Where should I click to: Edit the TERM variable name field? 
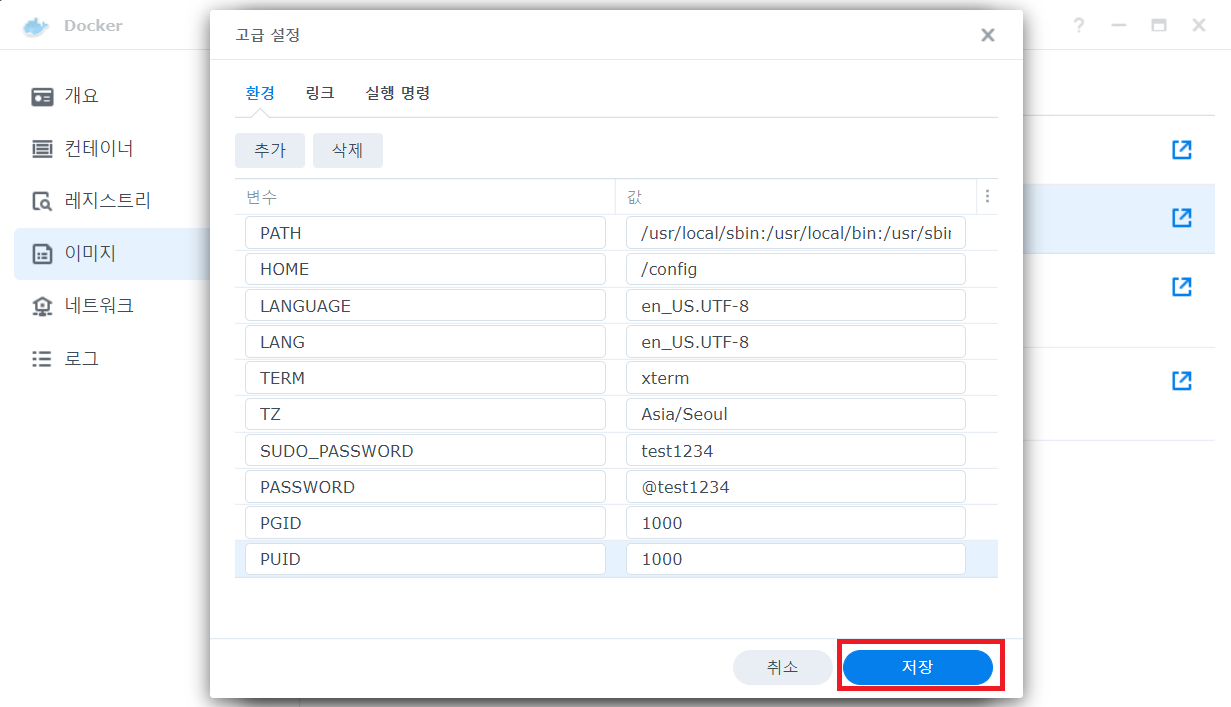tap(425, 378)
